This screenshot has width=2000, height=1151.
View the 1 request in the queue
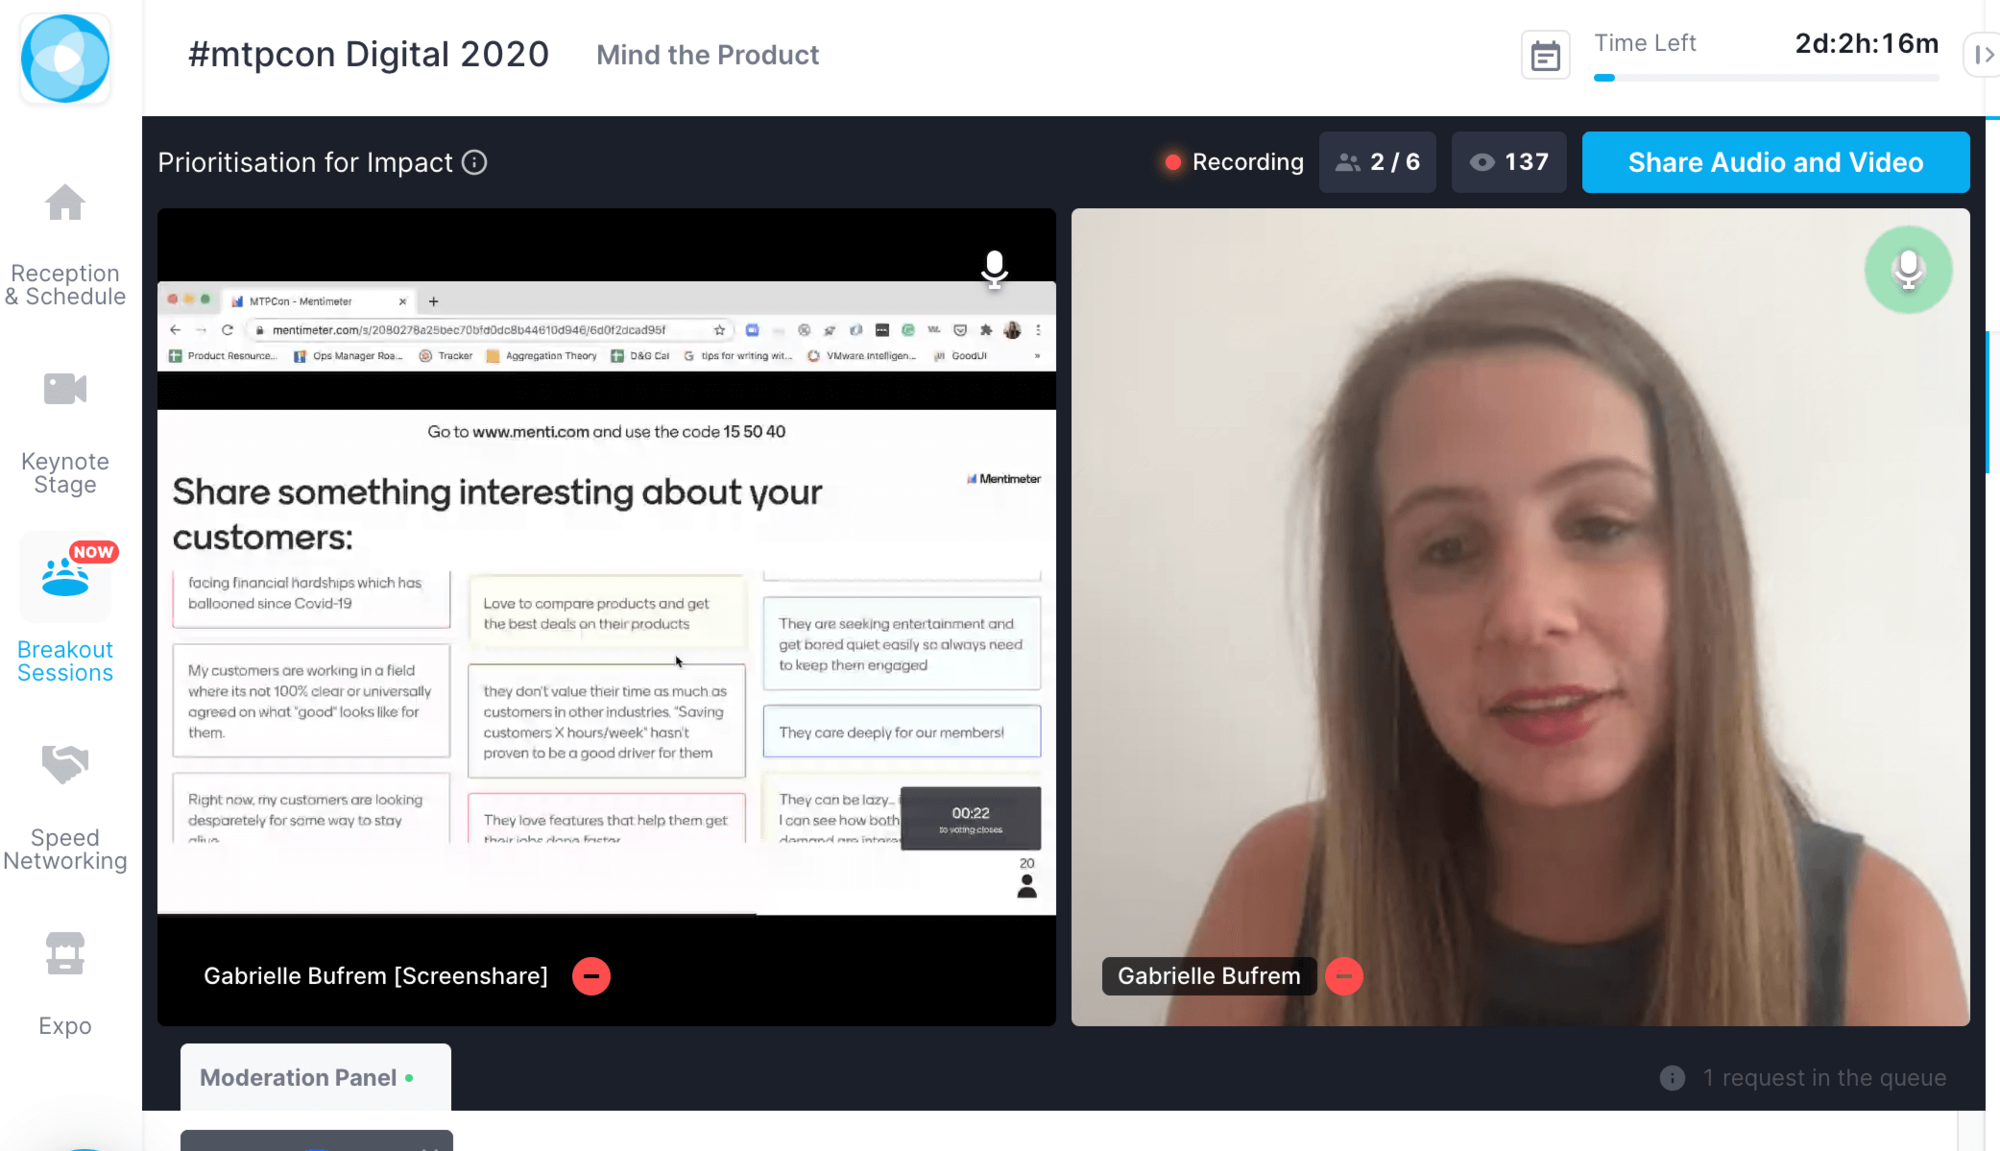tap(1823, 1077)
